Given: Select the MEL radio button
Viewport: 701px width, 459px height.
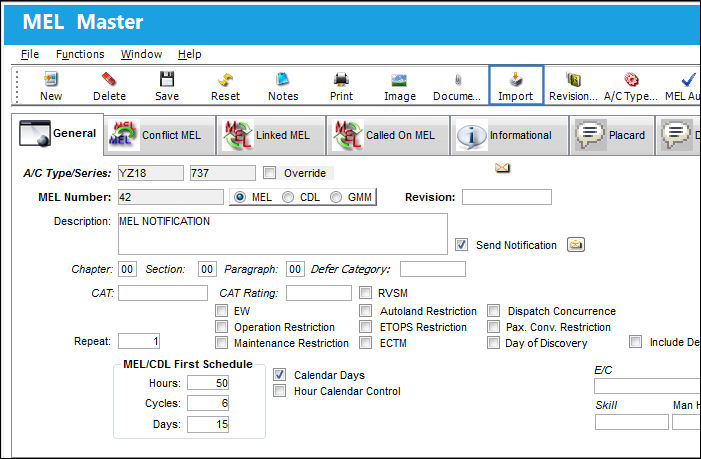Looking at the screenshot, I should point(240,197).
